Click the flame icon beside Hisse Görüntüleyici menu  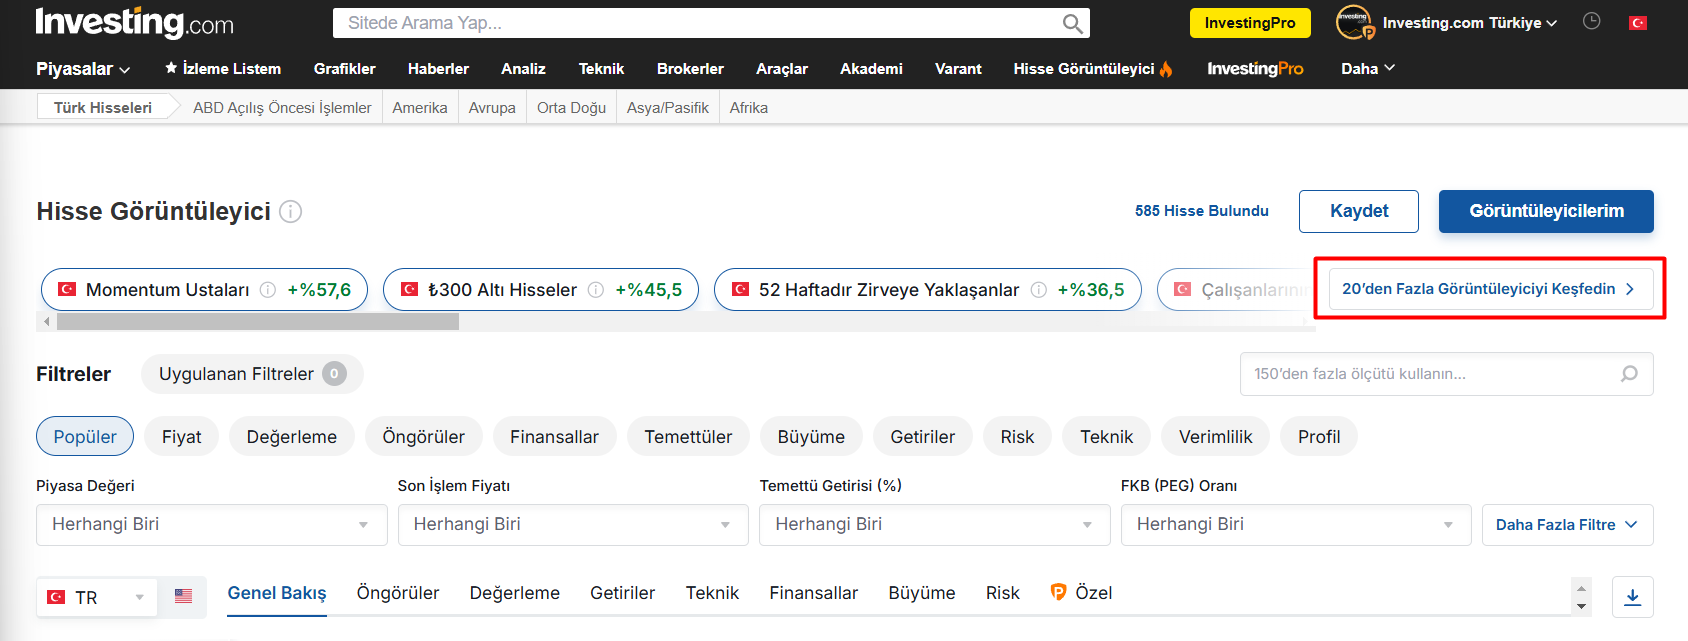(x=1166, y=68)
